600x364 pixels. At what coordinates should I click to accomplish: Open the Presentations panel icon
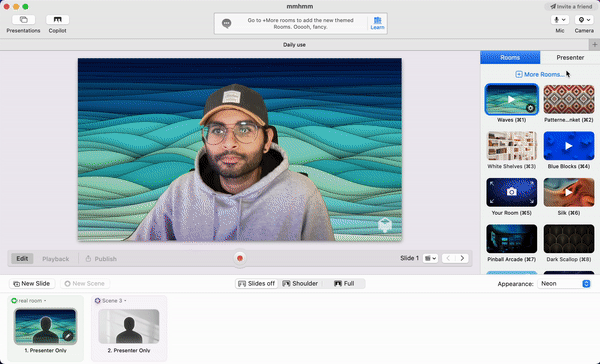(23, 20)
